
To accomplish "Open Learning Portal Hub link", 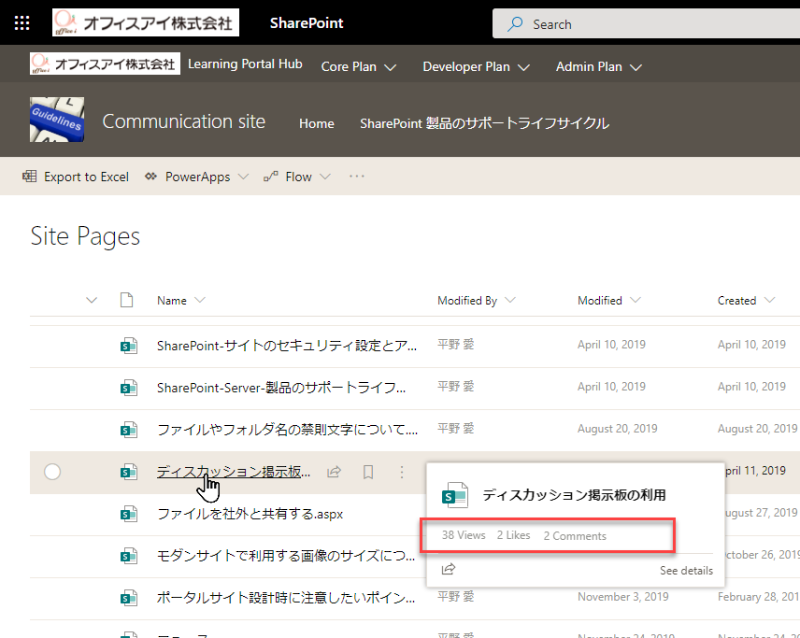I will pos(245,64).
